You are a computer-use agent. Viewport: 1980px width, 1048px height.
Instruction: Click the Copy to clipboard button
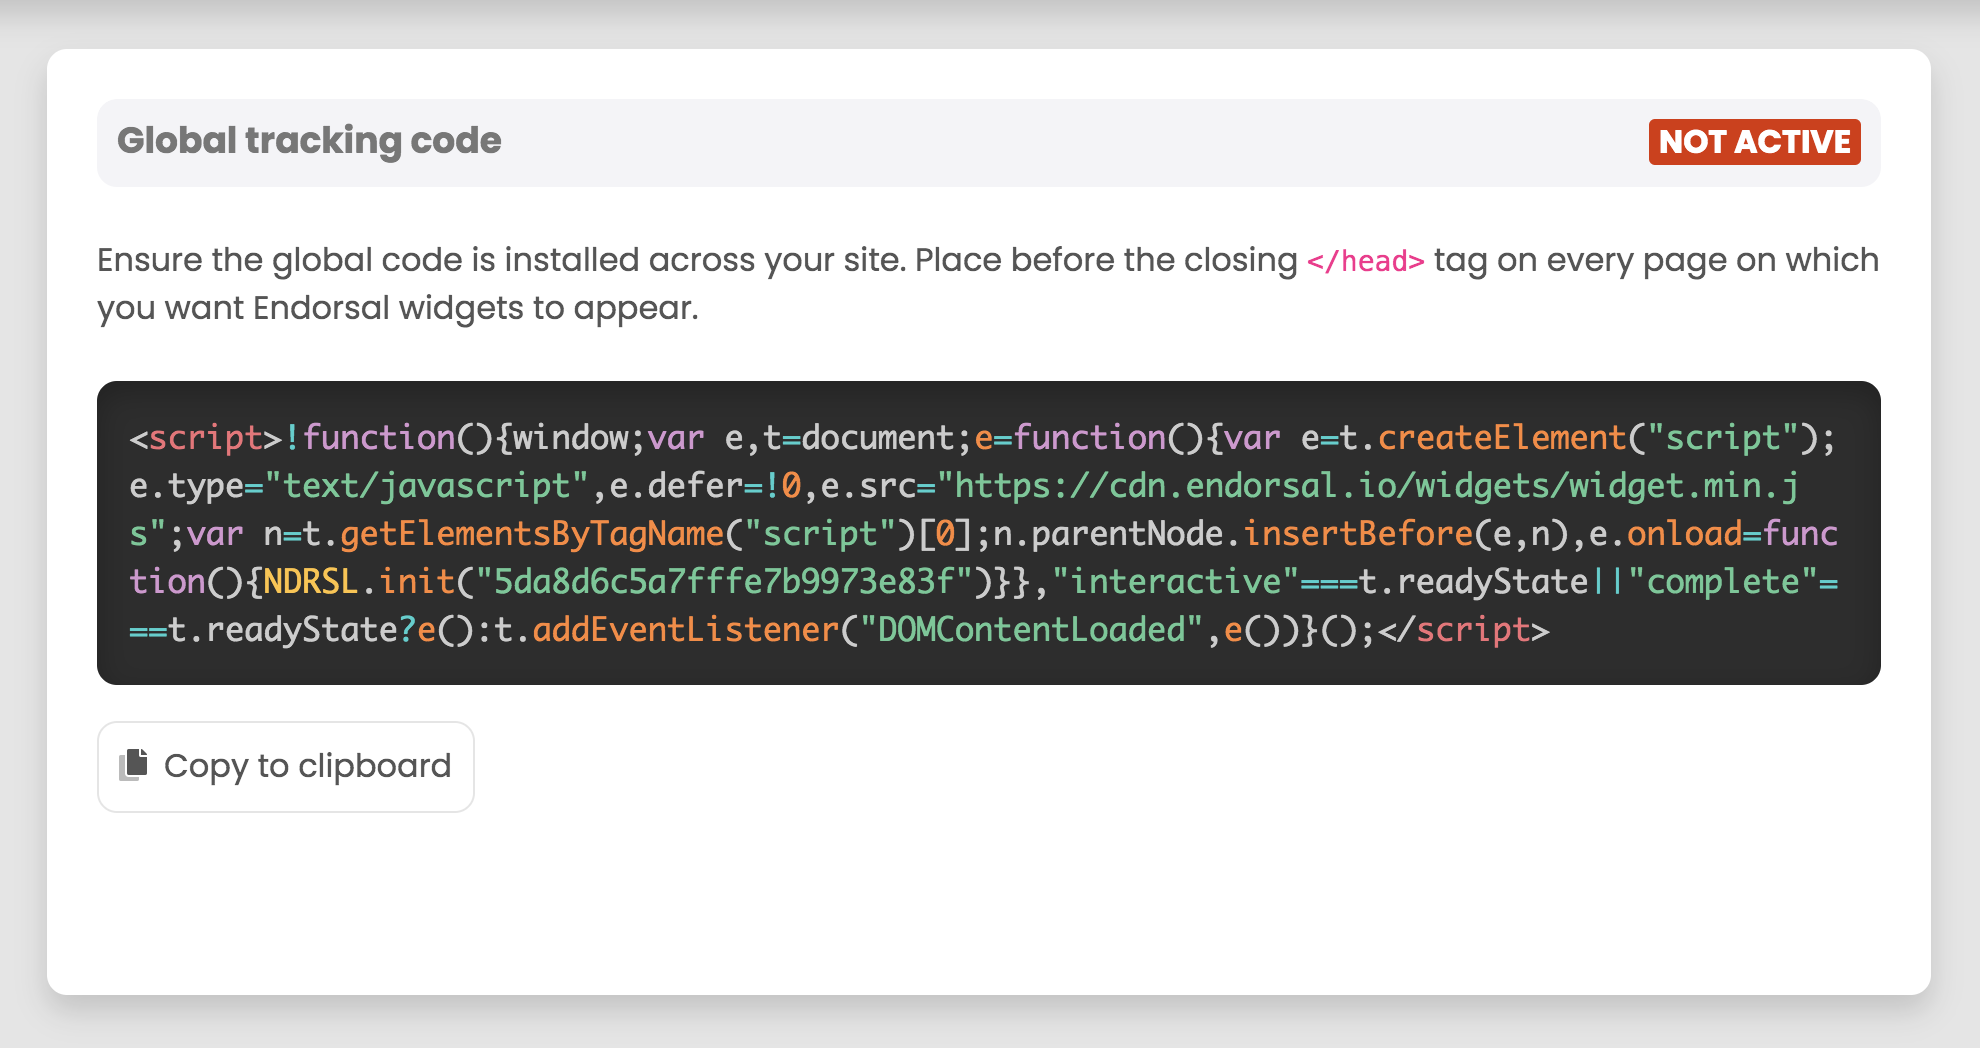(x=285, y=766)
